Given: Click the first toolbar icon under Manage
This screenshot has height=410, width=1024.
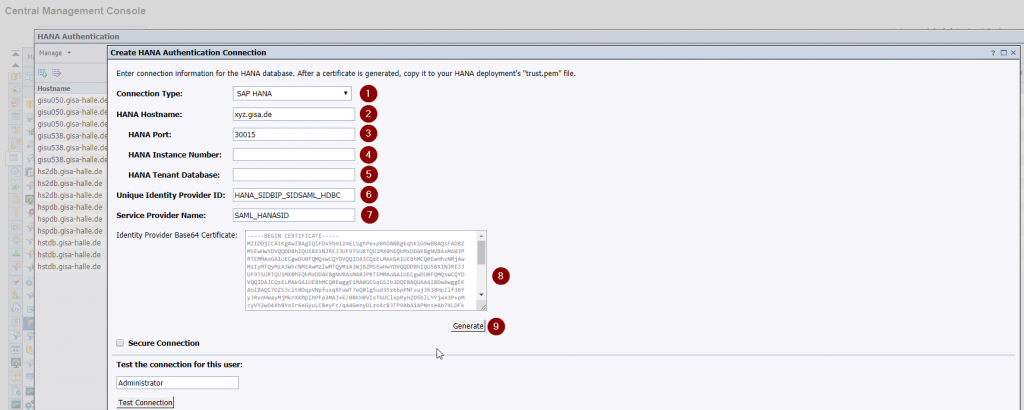Looking at the screenshot, I should [x=42, y=72].
